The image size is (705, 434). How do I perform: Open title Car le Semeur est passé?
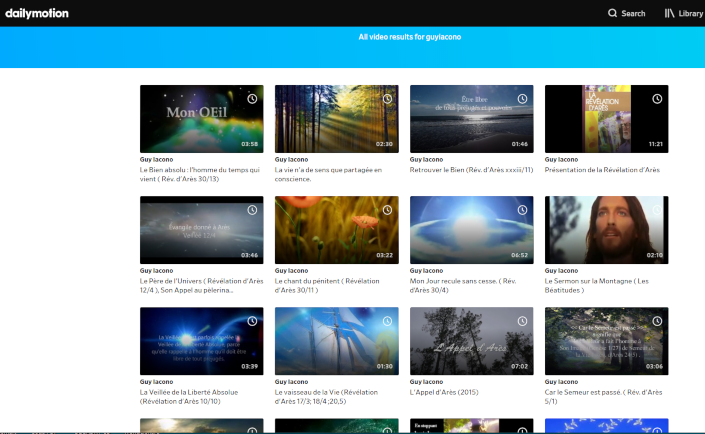point(603,396)
